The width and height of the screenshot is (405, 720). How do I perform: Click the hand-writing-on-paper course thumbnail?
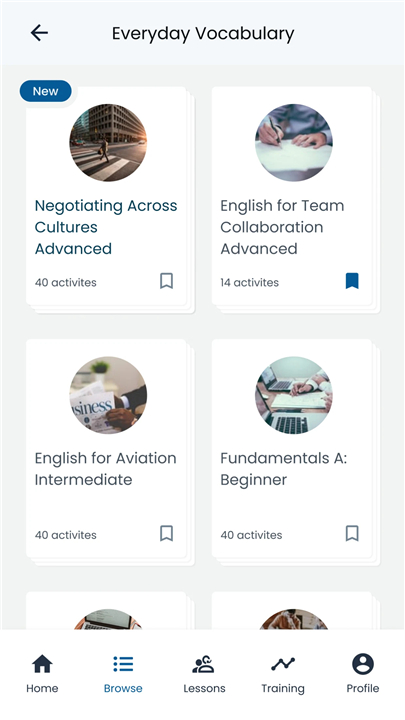coord(294,142)
